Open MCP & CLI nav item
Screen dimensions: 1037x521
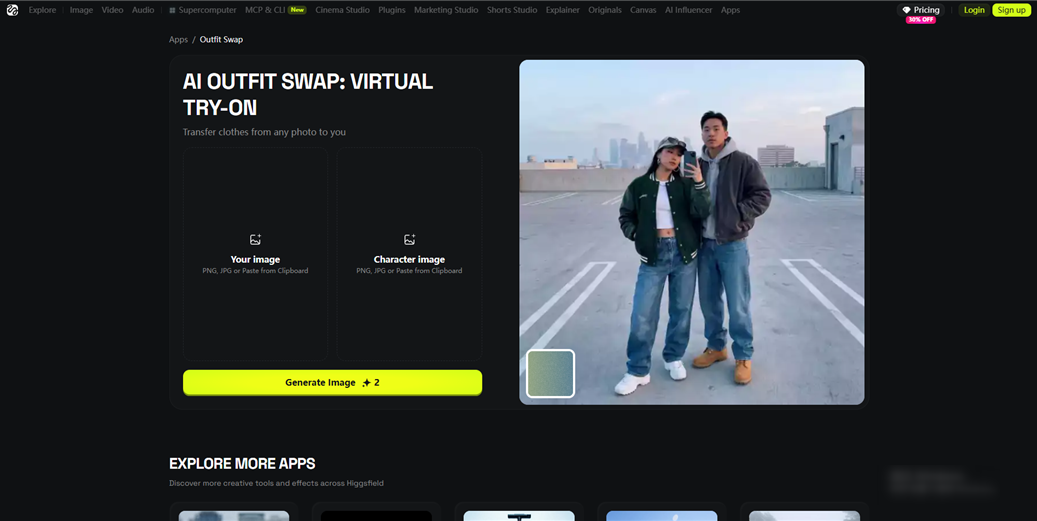coord(265,10)
